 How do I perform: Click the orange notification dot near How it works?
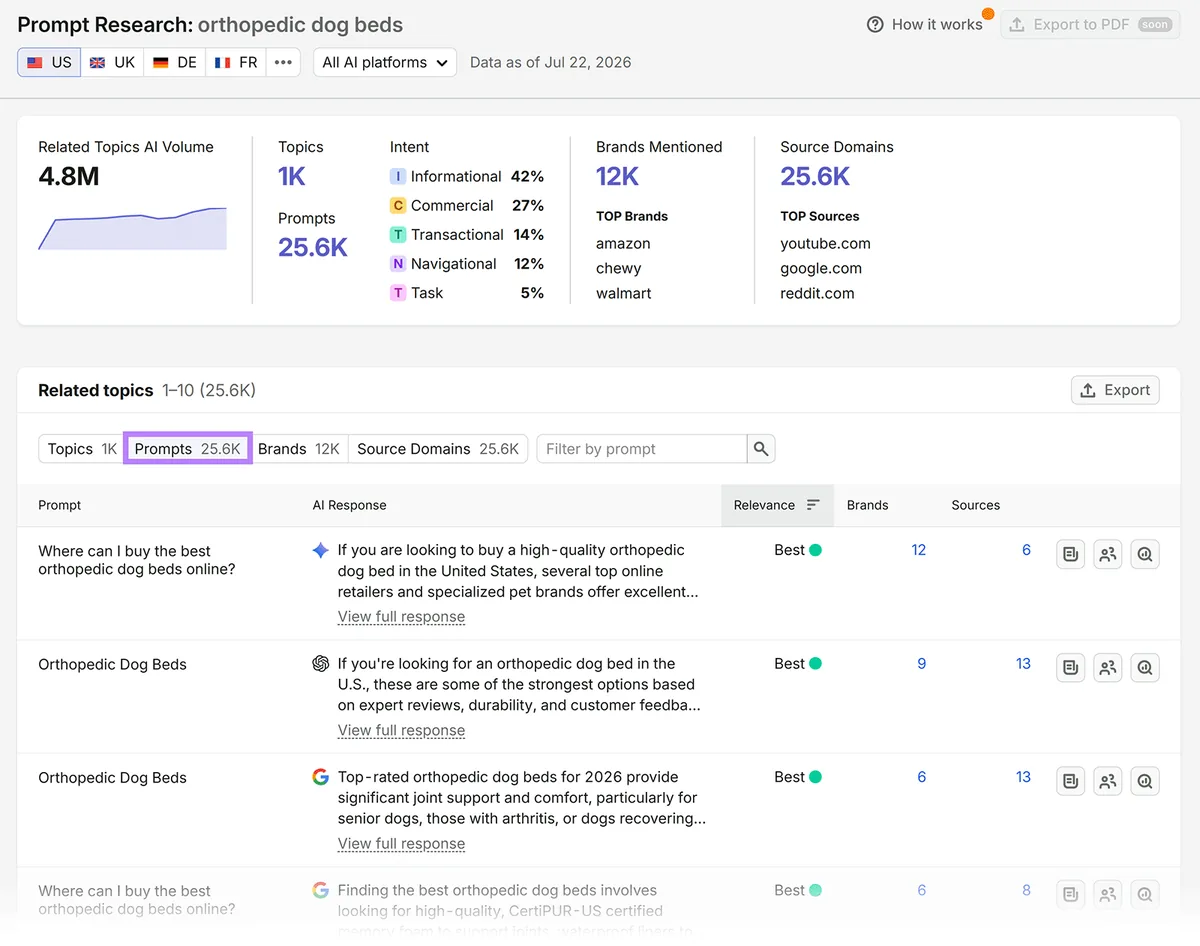pos(988,14)
